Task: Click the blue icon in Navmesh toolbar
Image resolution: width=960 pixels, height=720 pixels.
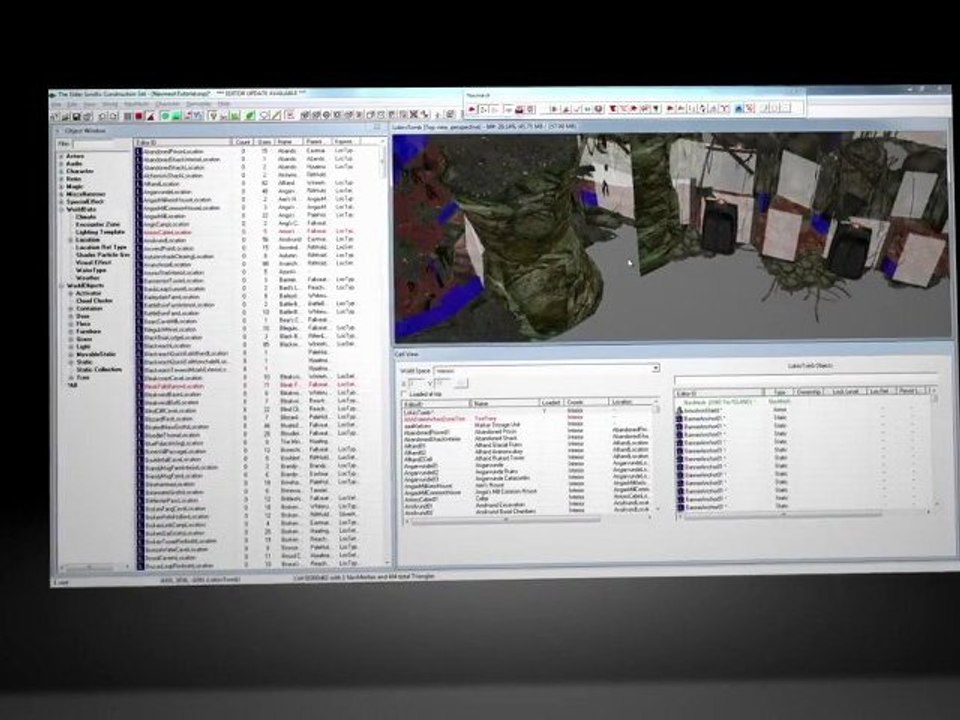Action: coord(739,108)
